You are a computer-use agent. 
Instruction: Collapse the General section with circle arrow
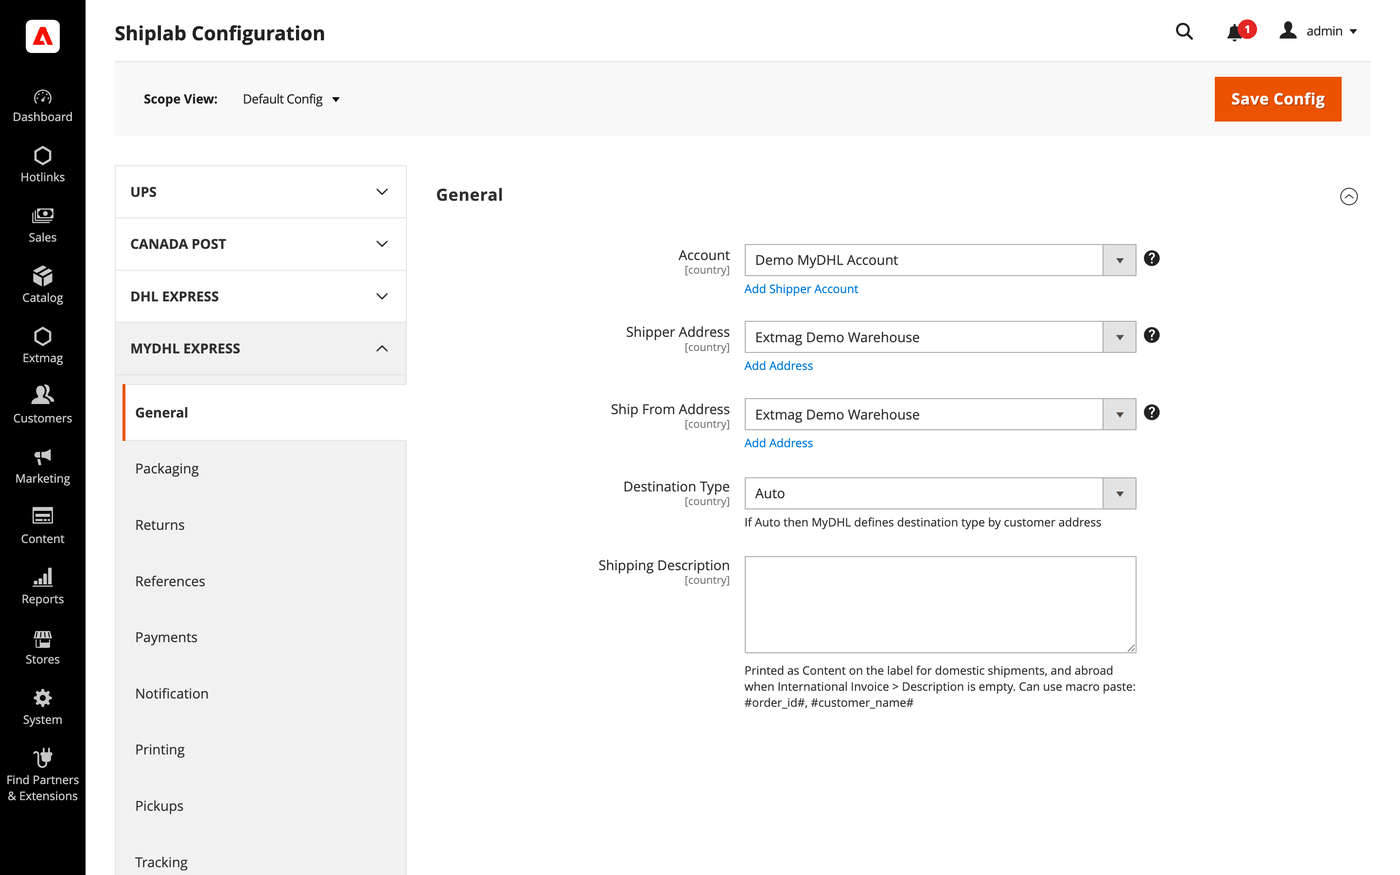[x=1349, y=196]
